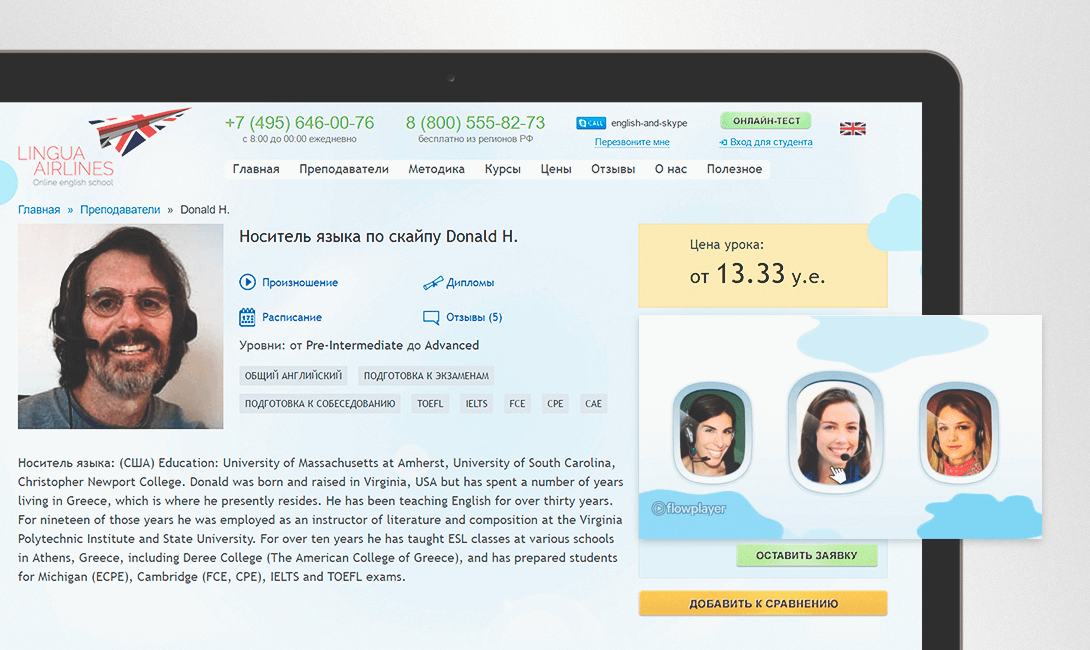This screenshot has width=1090, height=650.
Task: Click the heading Носитель языка по скайпу Donald H.
Action: 378,236
